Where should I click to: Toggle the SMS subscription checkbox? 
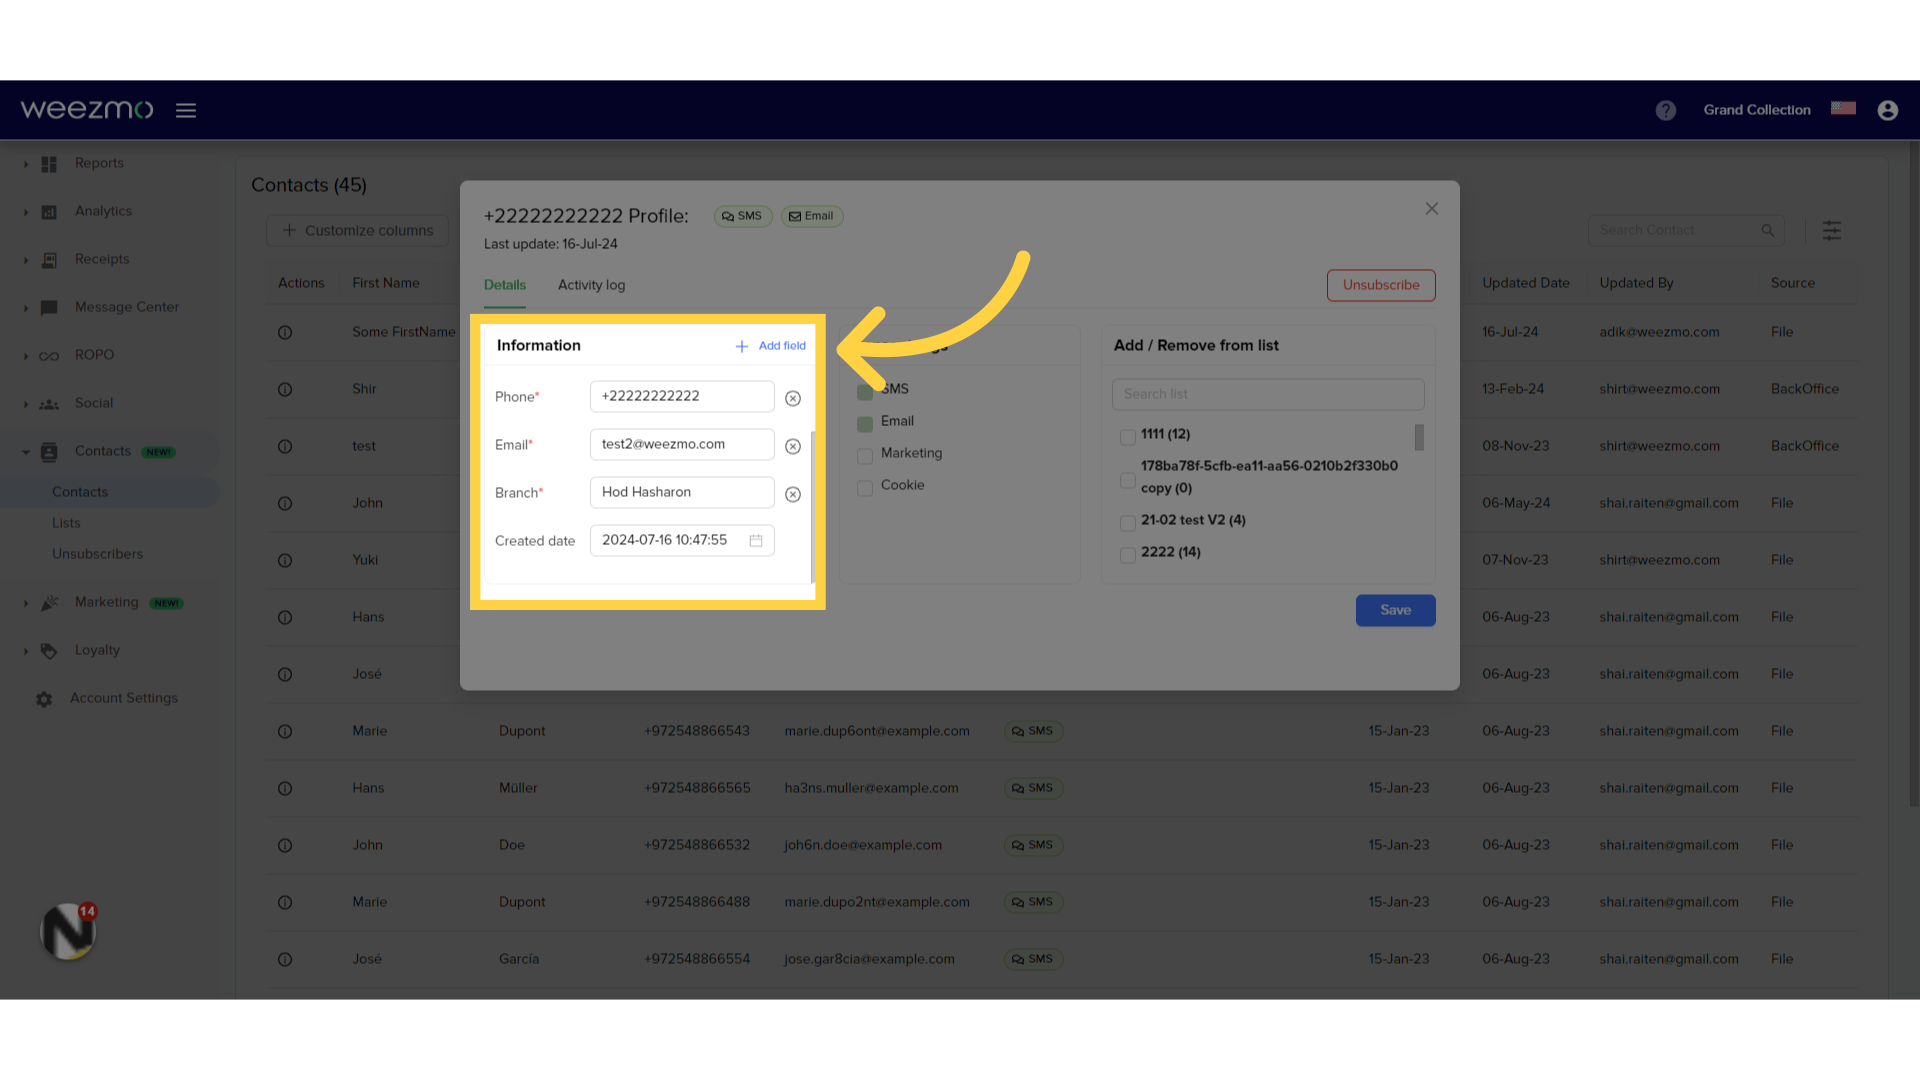865,392
